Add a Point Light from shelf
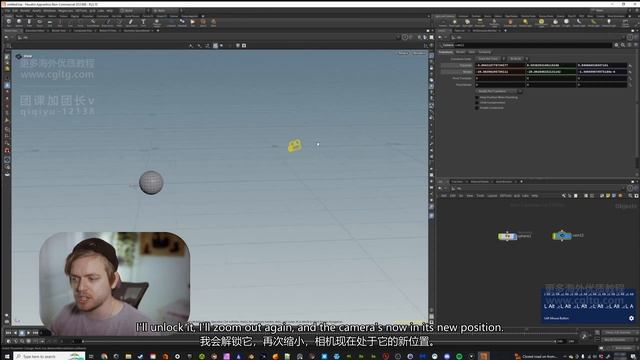This screenshot has height=360, width=640. coord(454,23)
